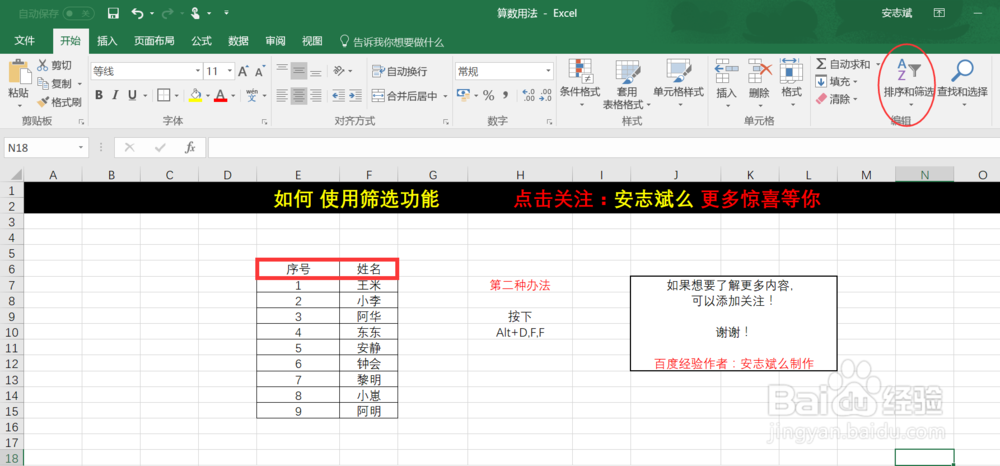Image resolution: width=1000 pixels, height=466 pixels.
Task: Click Tell Me (告诉我你想要做什么) search box
Action: point(392,42)
